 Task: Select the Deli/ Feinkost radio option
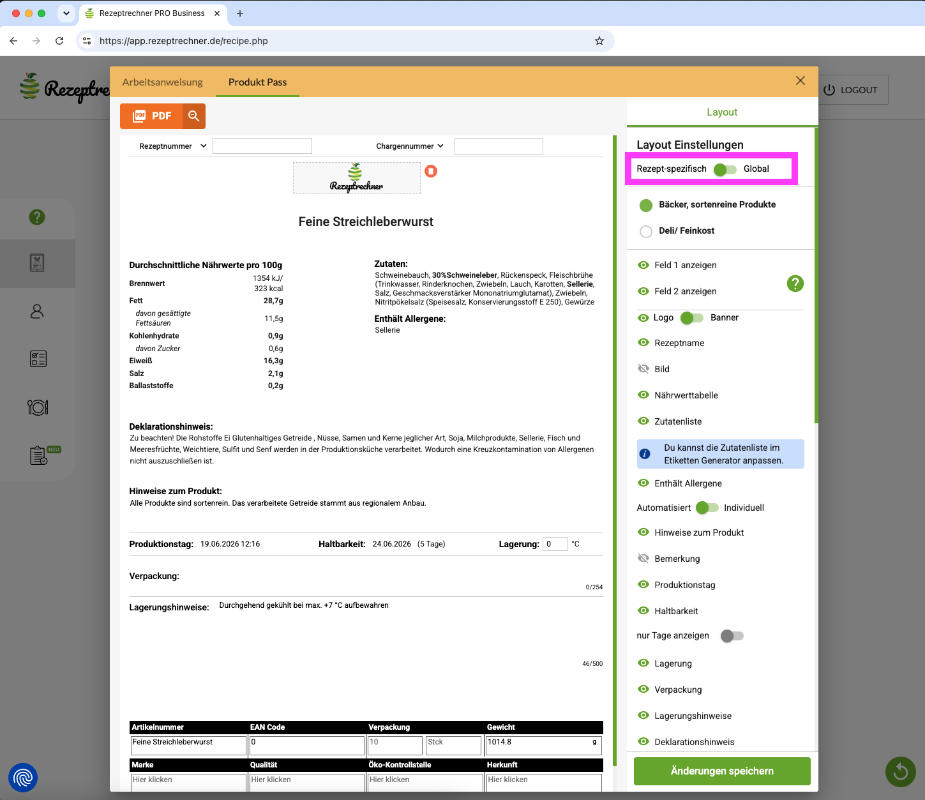pyautogui.click(x=646, y=231)
